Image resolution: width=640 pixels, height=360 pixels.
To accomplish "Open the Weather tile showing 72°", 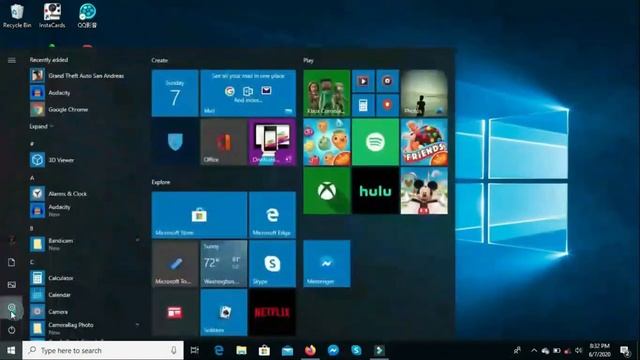I will (x=224, y=264).
